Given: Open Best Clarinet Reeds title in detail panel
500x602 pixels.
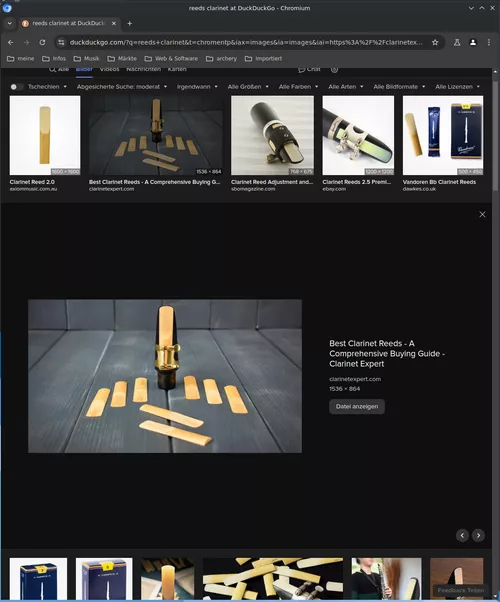Looking at the screenshot, I should coord(387,354).
